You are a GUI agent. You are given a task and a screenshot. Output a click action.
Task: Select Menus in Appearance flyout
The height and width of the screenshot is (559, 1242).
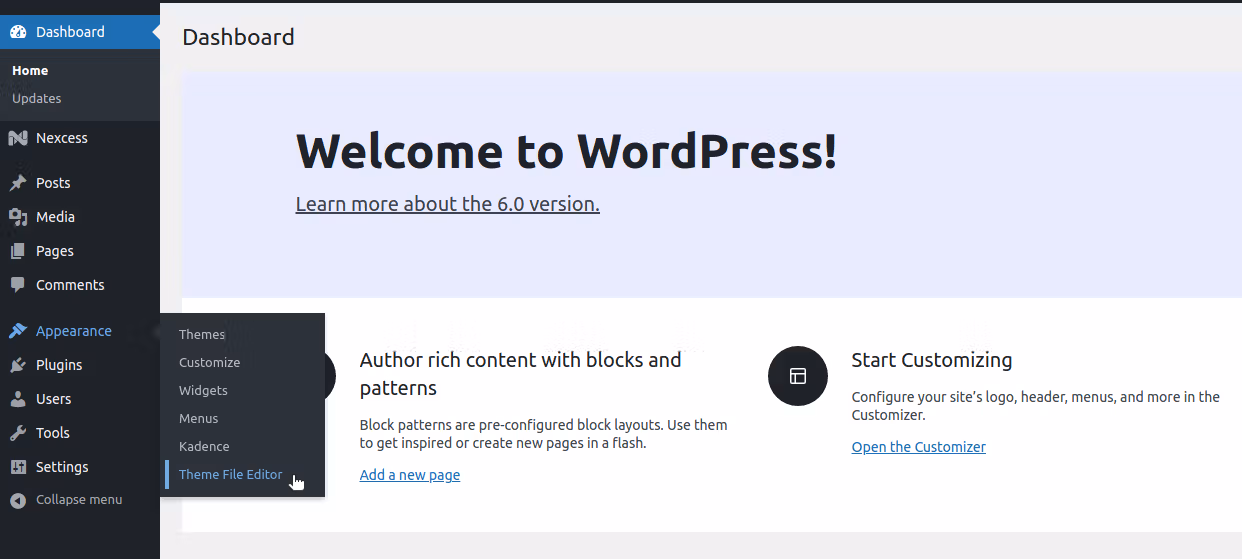(x=198, y=419)
